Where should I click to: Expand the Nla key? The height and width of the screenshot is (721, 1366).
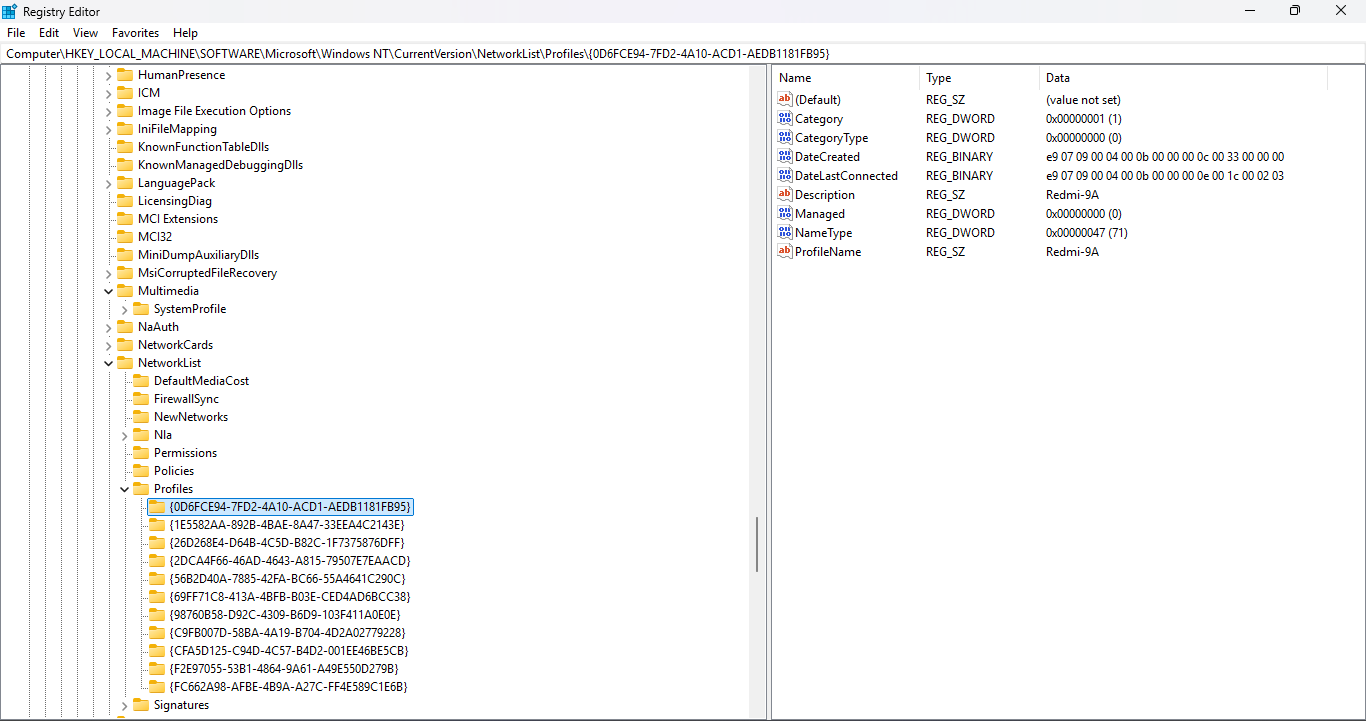tap(125, 435)
